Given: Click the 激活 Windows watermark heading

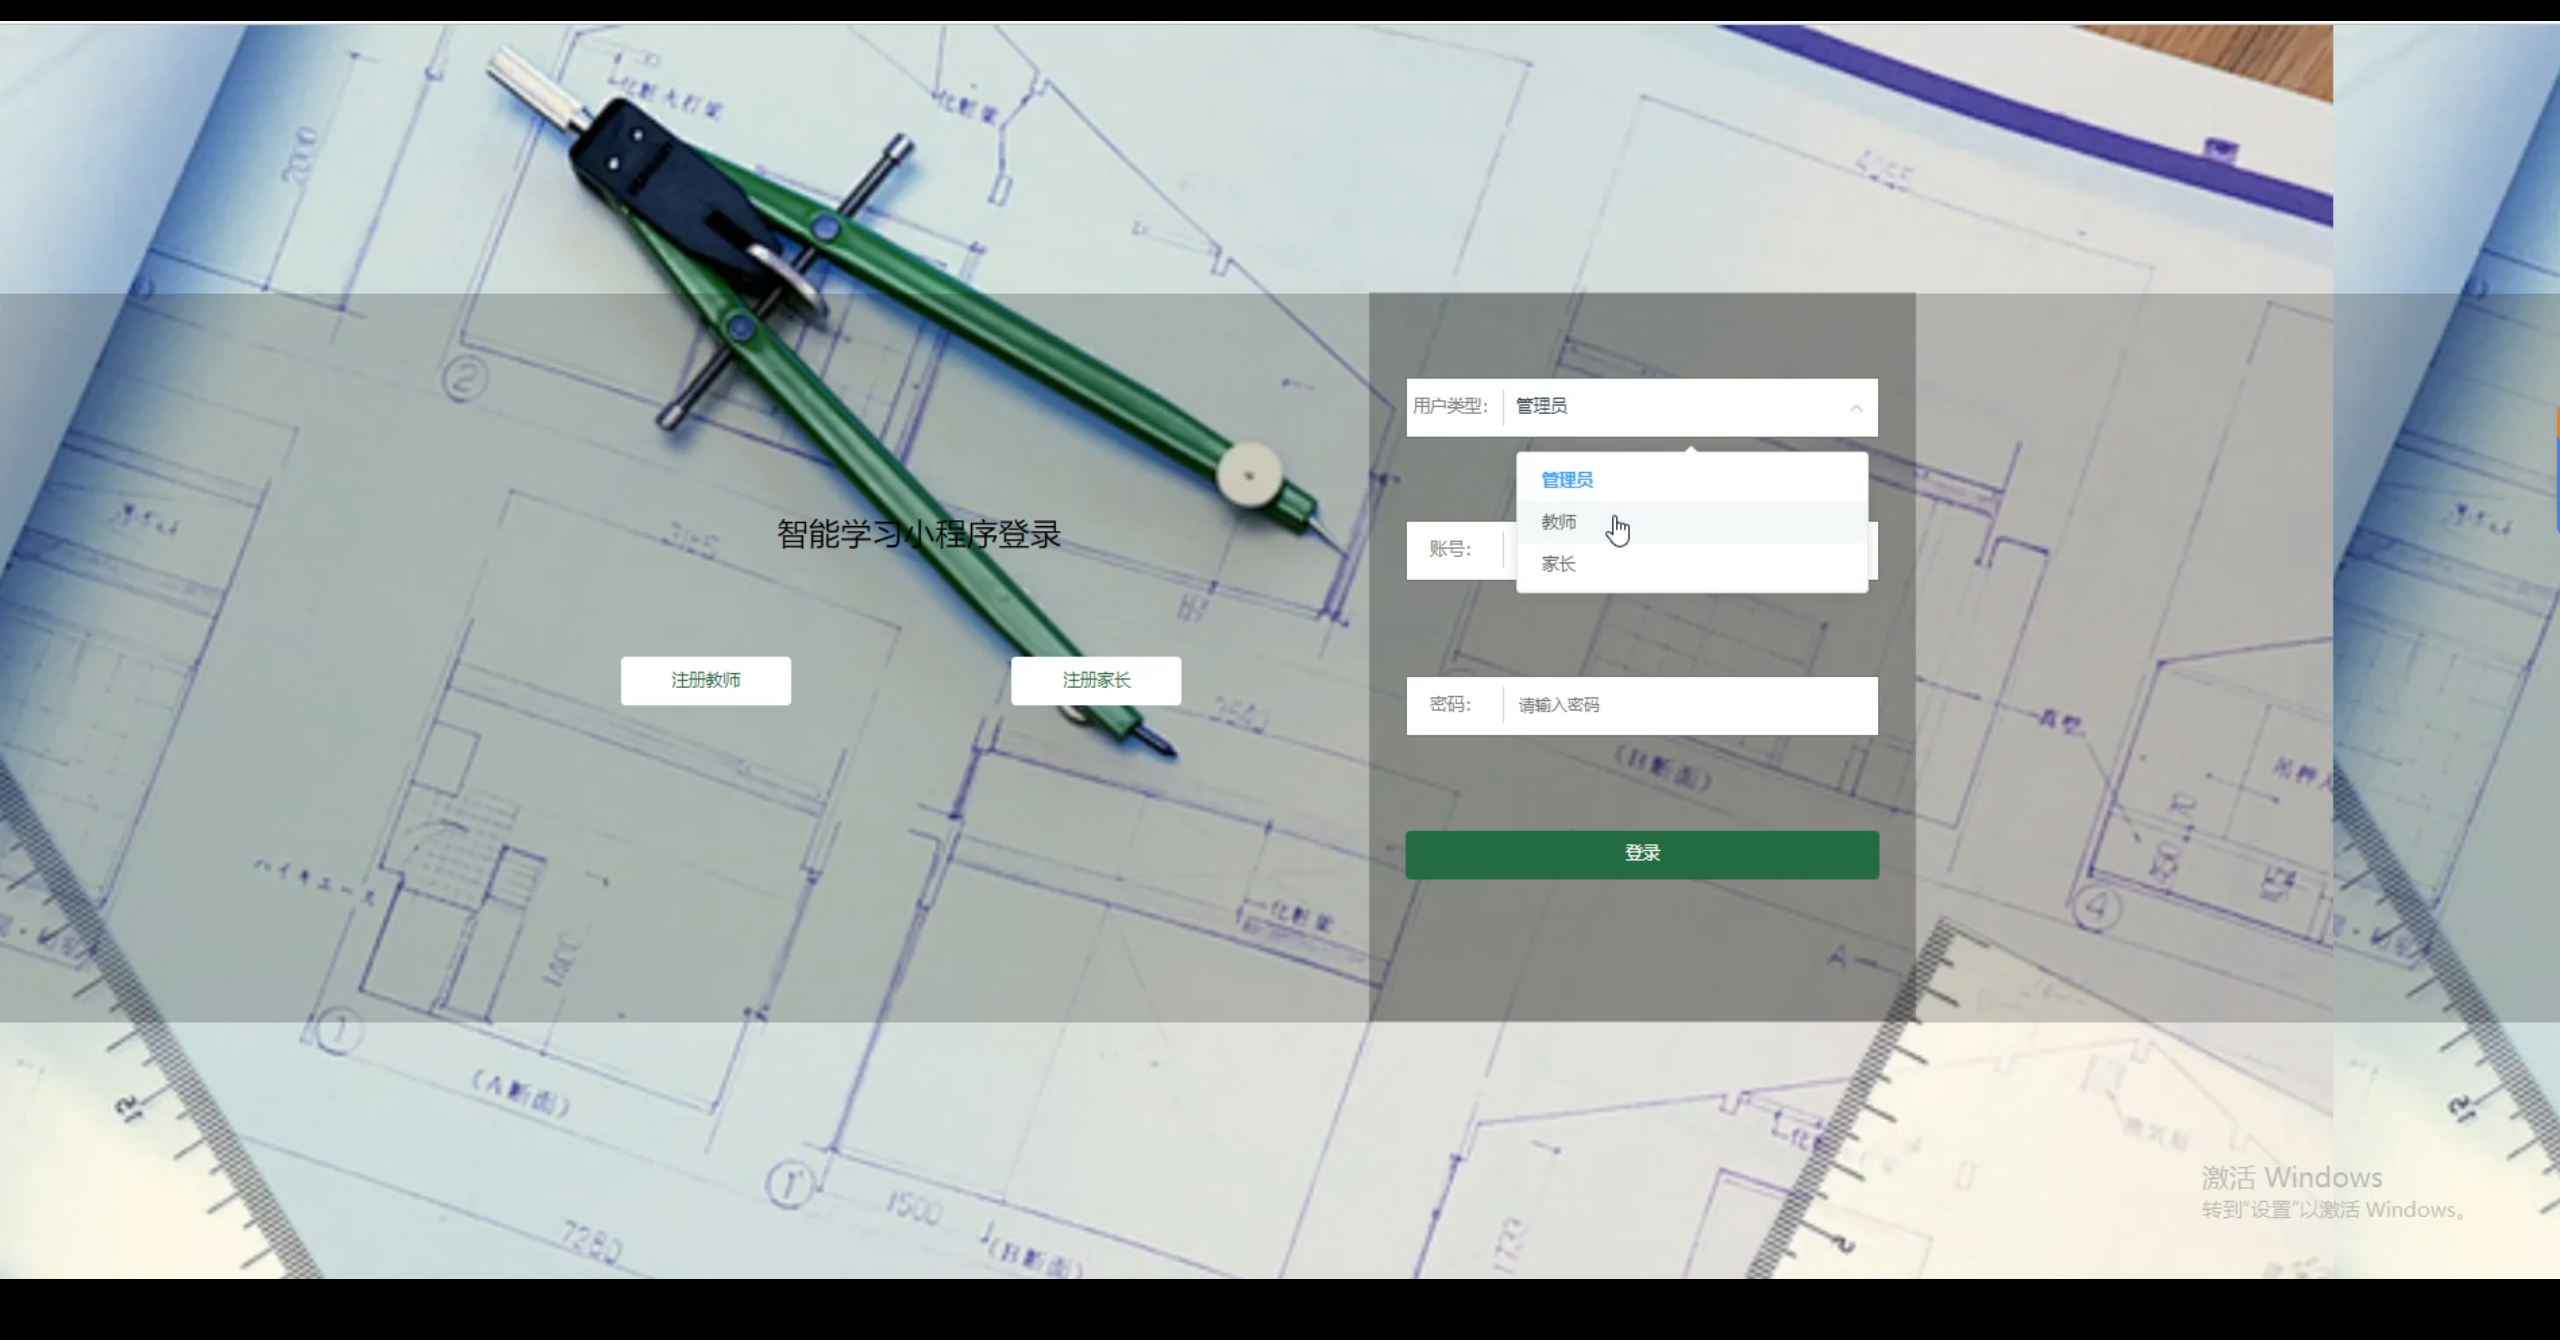Looking at the screenshot, I should pyautogui.click(x=2292, y=1177).
